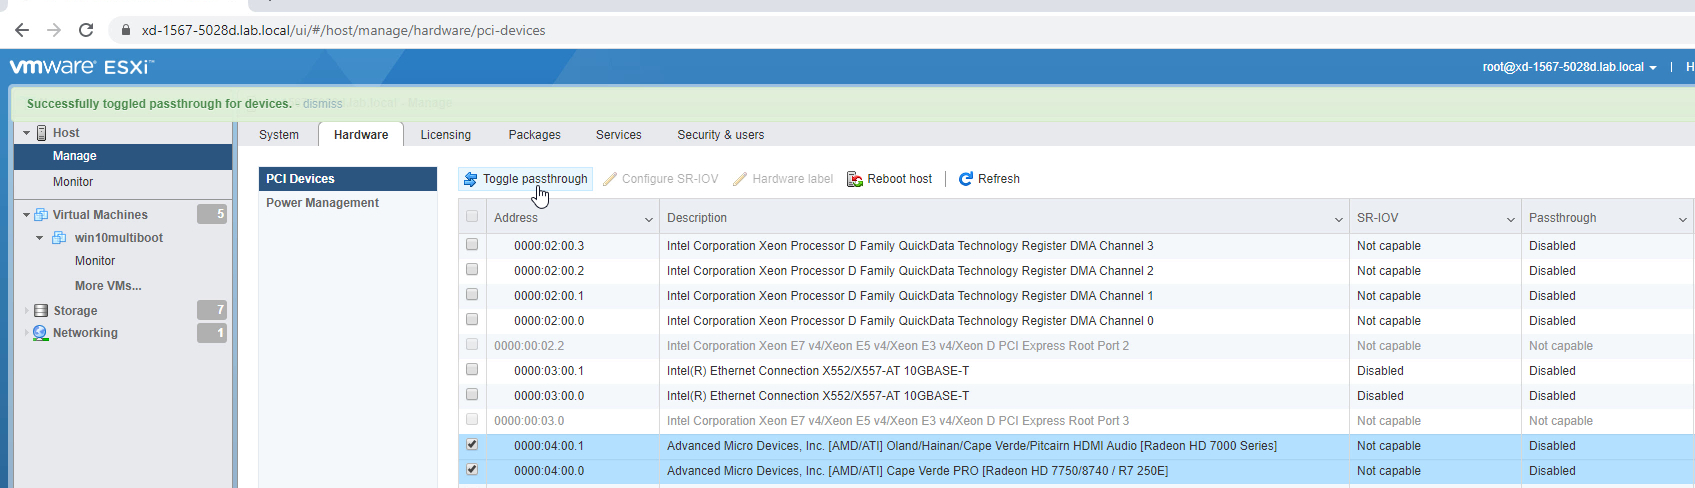Click the Virtual Machines count badge 5
The image size is (1695, 488).
point(212,214)
